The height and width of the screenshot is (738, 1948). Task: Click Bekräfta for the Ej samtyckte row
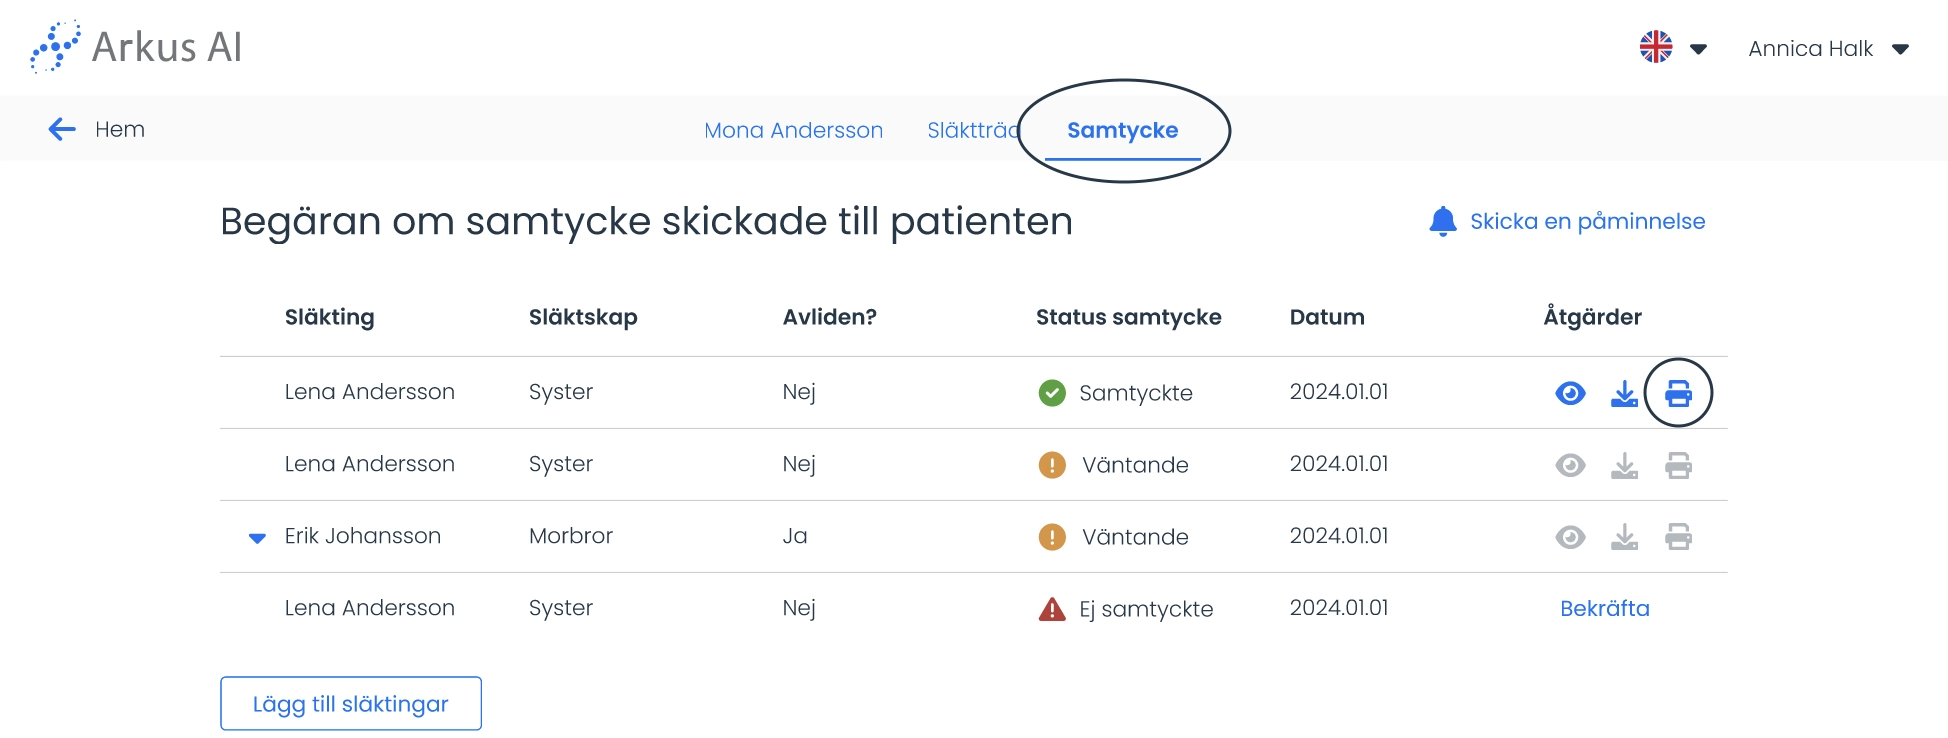tap(1604, 608)
